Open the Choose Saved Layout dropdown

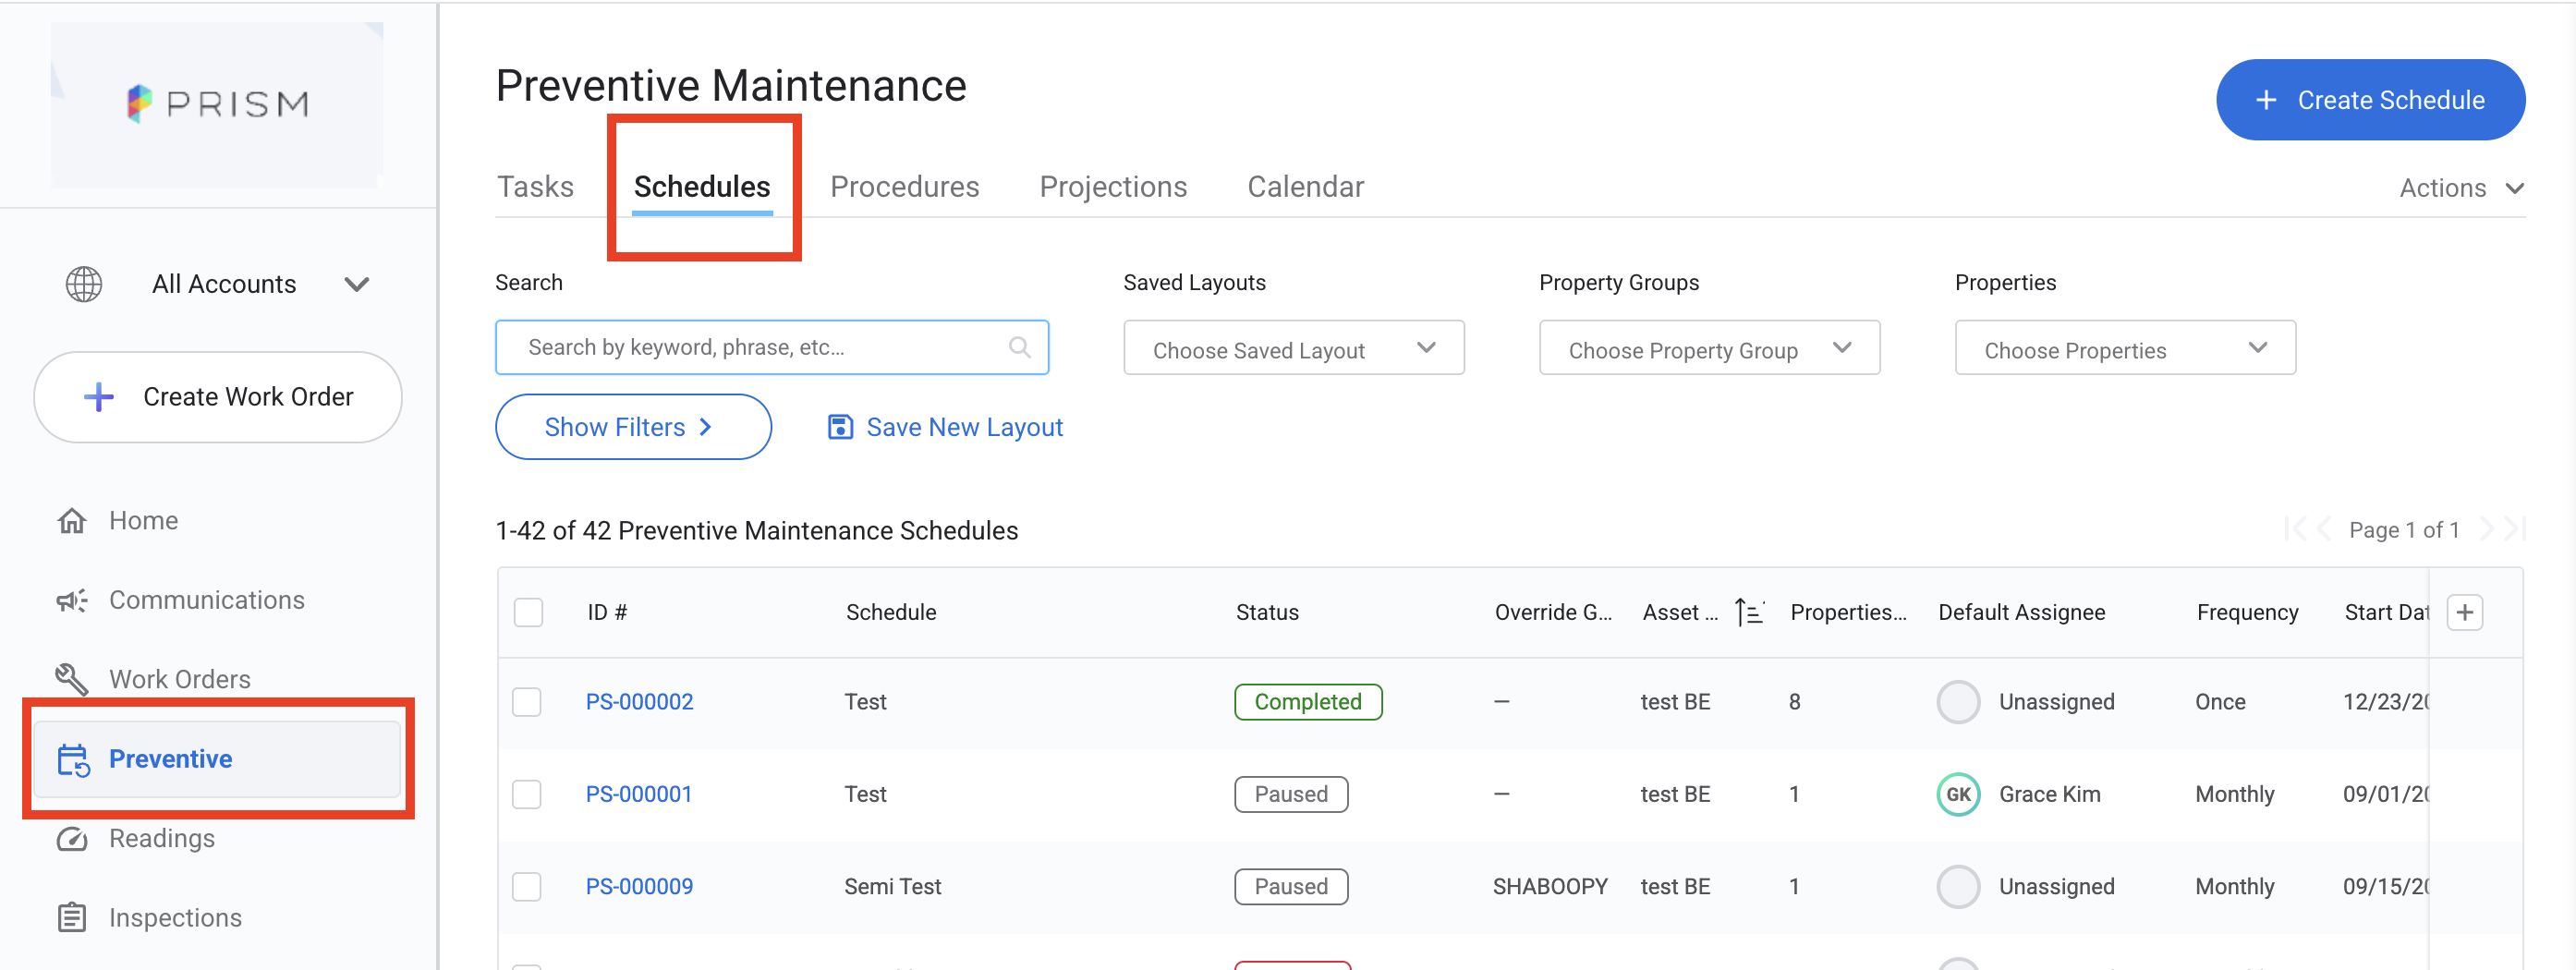pos(1293,348)
